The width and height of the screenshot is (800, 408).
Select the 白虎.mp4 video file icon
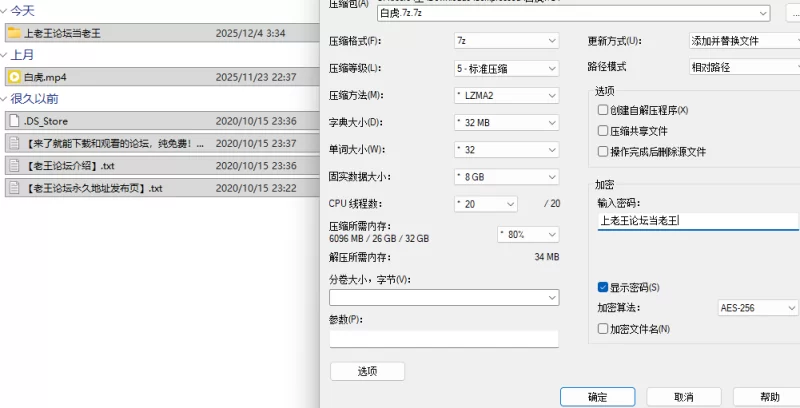(x=14, y=78)
